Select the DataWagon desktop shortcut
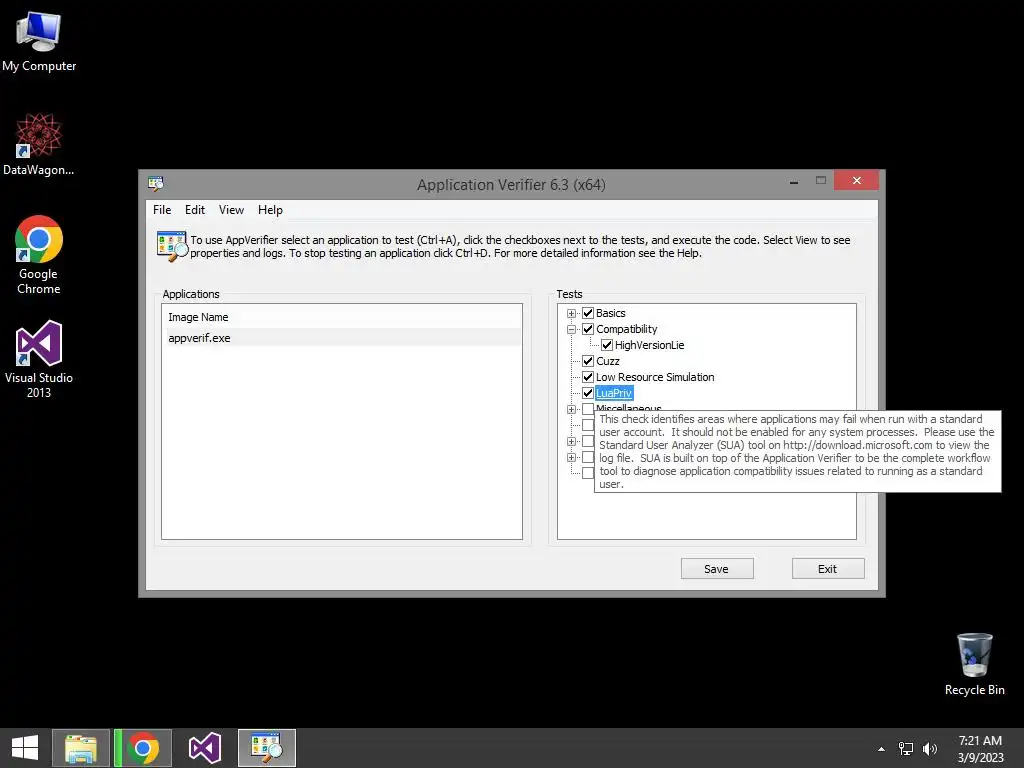Viewport: 1024px width, 768px height. click(x=39, y=144)
